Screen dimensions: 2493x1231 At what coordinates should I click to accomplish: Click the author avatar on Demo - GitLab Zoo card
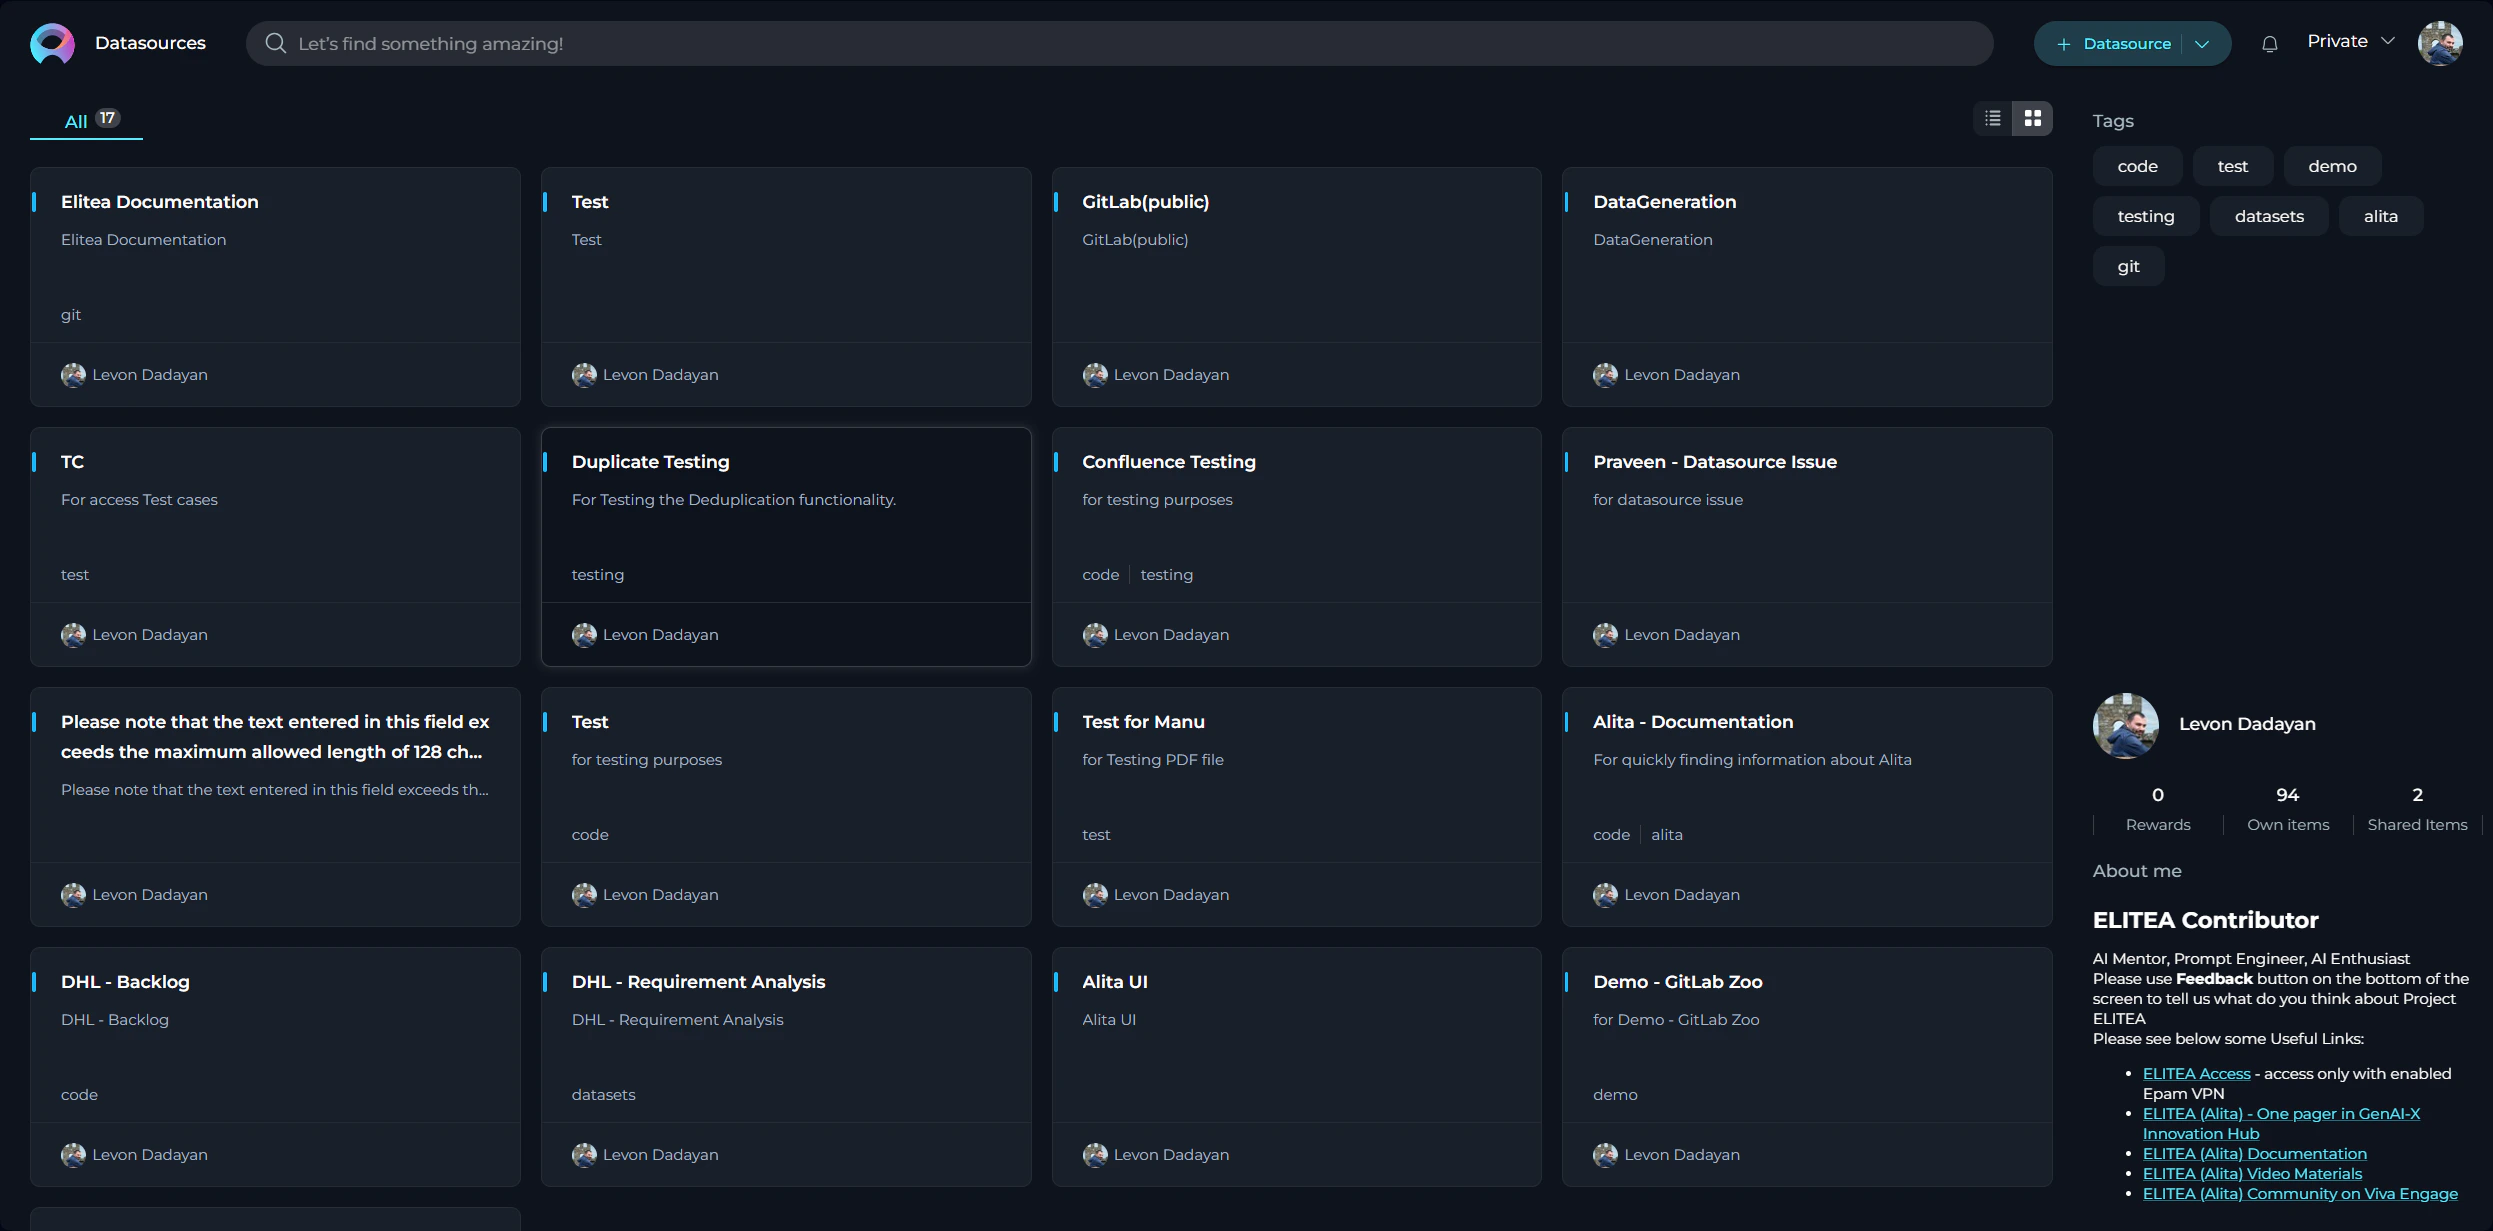point(1605,1154)
